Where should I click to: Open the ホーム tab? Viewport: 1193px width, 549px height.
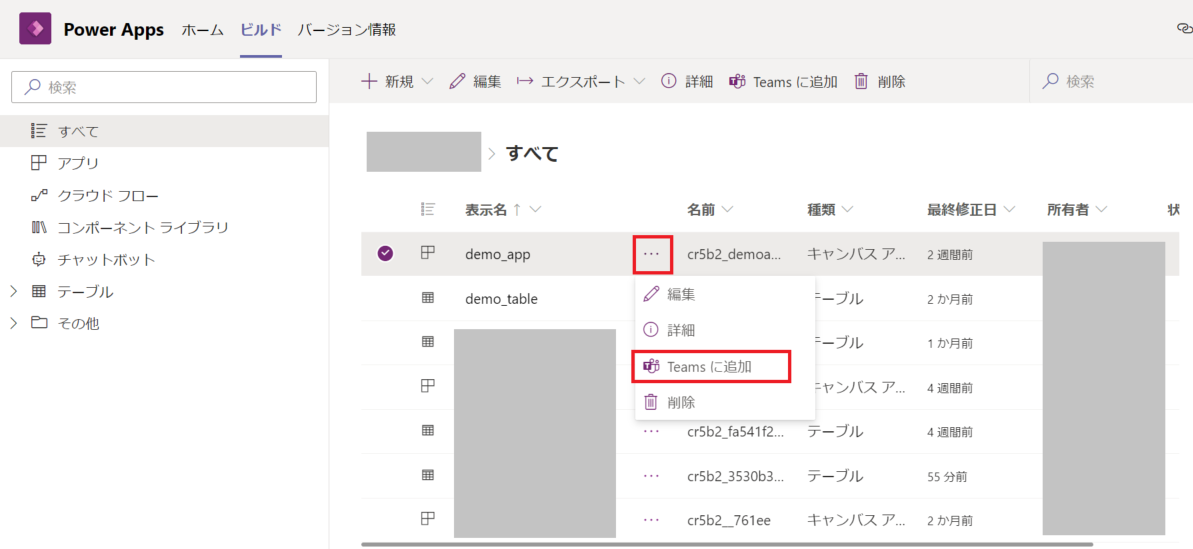(203, 30)
